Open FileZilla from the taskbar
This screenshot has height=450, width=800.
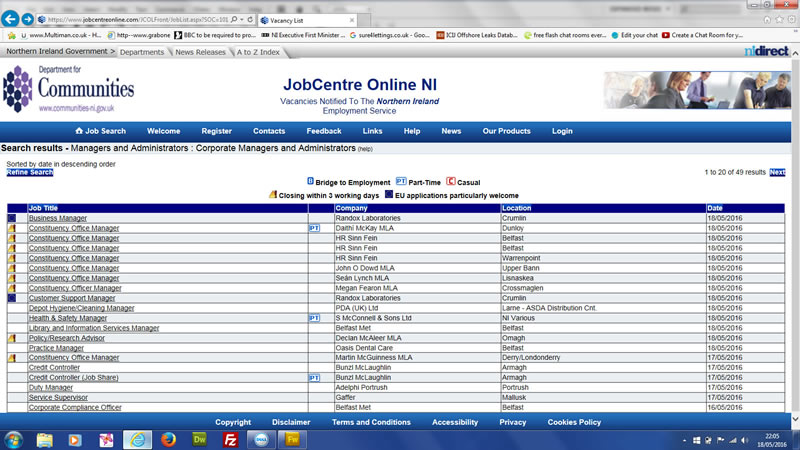pos(231,440)
